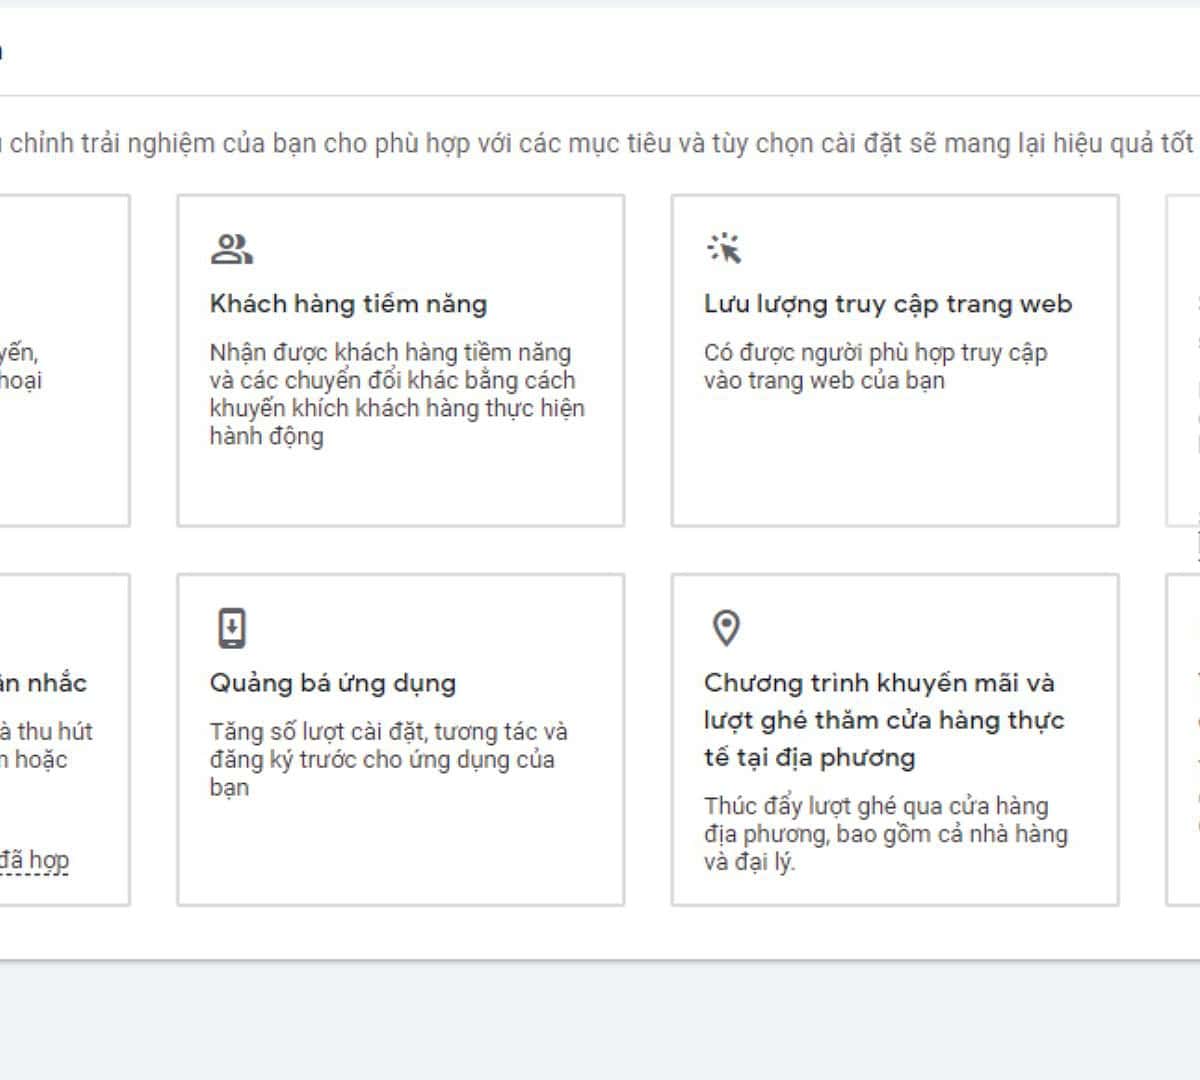Select the partially visible bottom-right goal card
The width and height of the screenshot is (1200, 1080).
(1184, 740)
